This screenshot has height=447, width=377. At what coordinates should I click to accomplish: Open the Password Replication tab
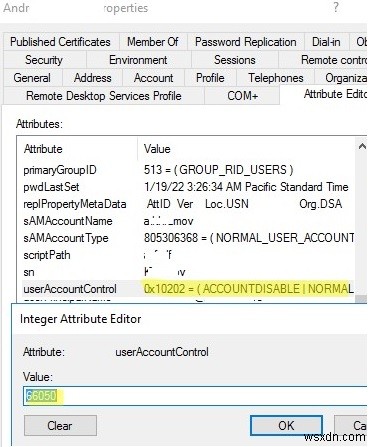pos(245,42)
